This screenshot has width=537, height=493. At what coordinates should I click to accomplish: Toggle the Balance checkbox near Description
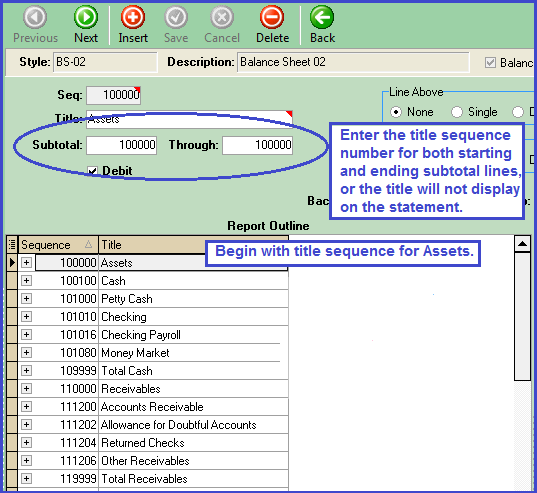490,63
